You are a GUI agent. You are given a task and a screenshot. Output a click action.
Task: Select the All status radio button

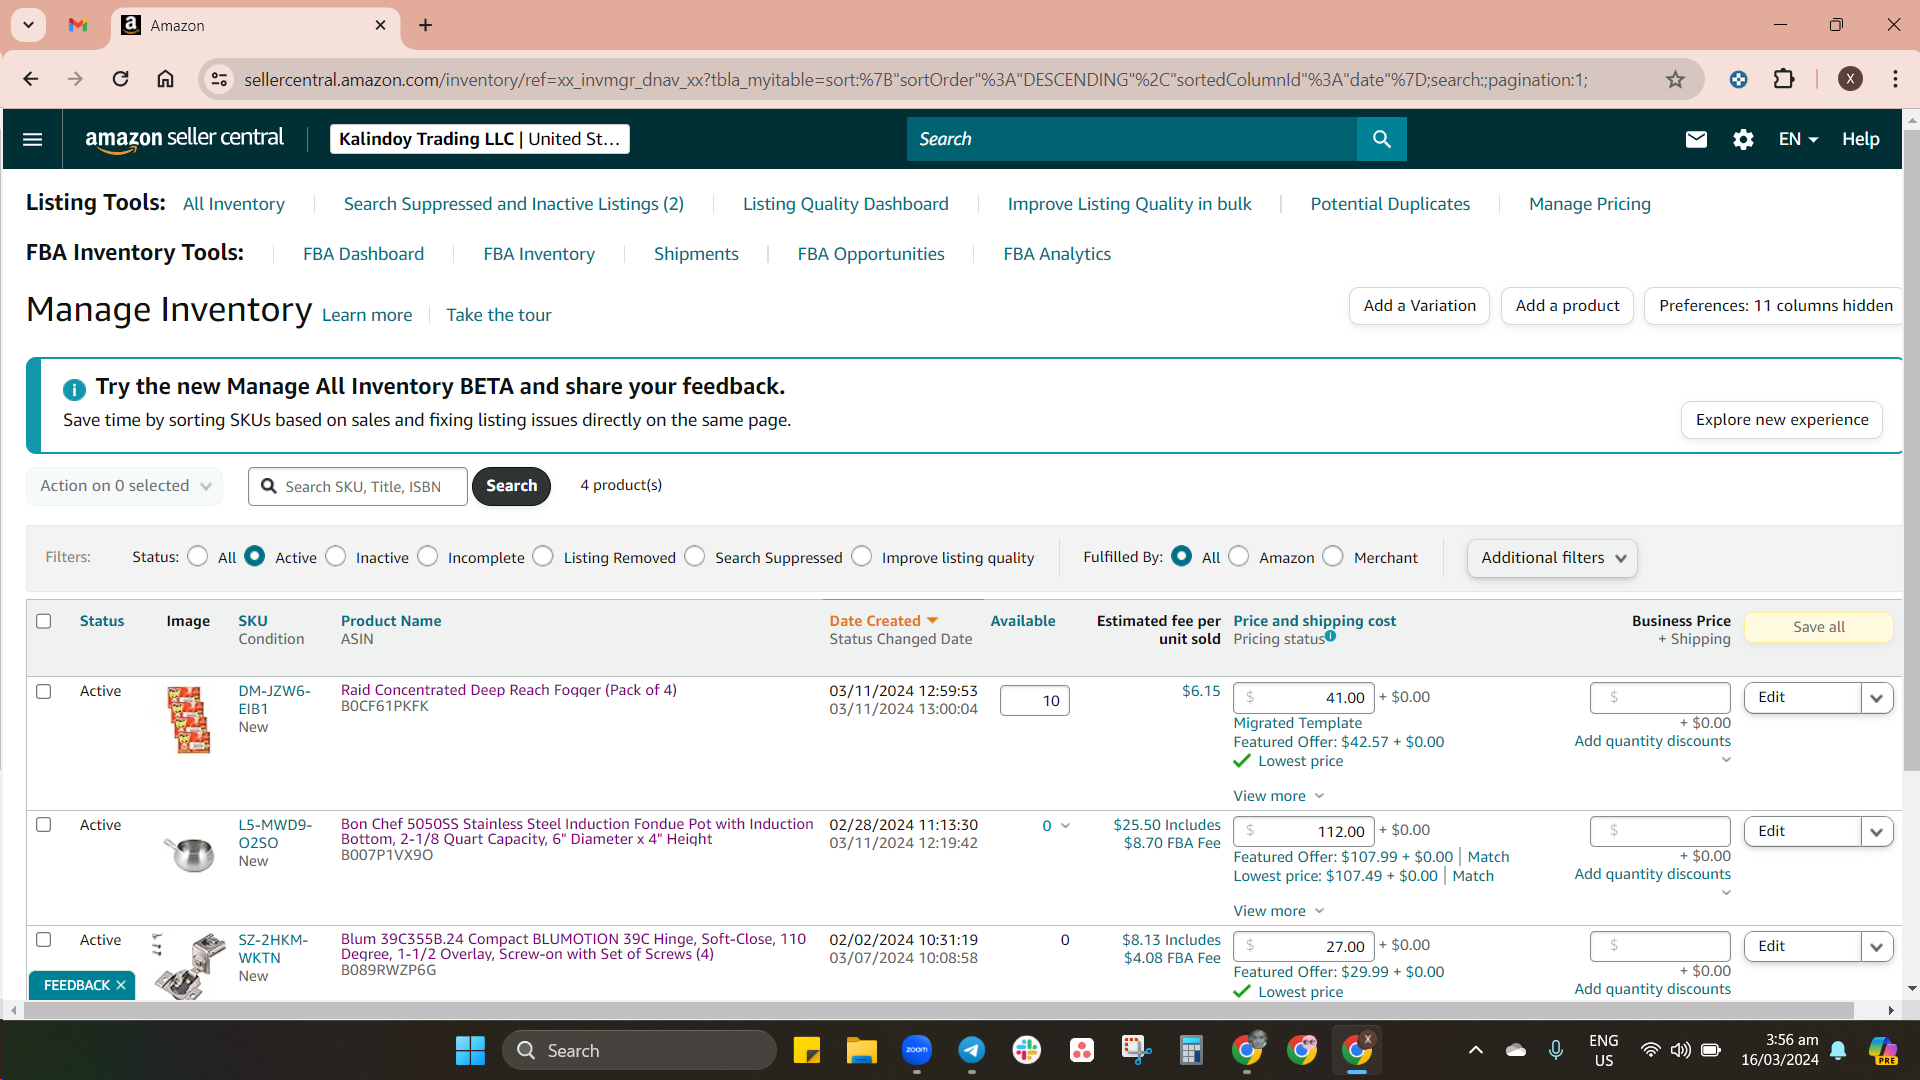click(198, 556)
